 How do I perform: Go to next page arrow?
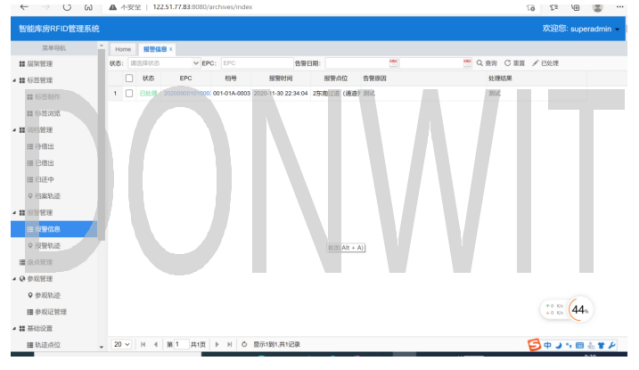(217, 344)
